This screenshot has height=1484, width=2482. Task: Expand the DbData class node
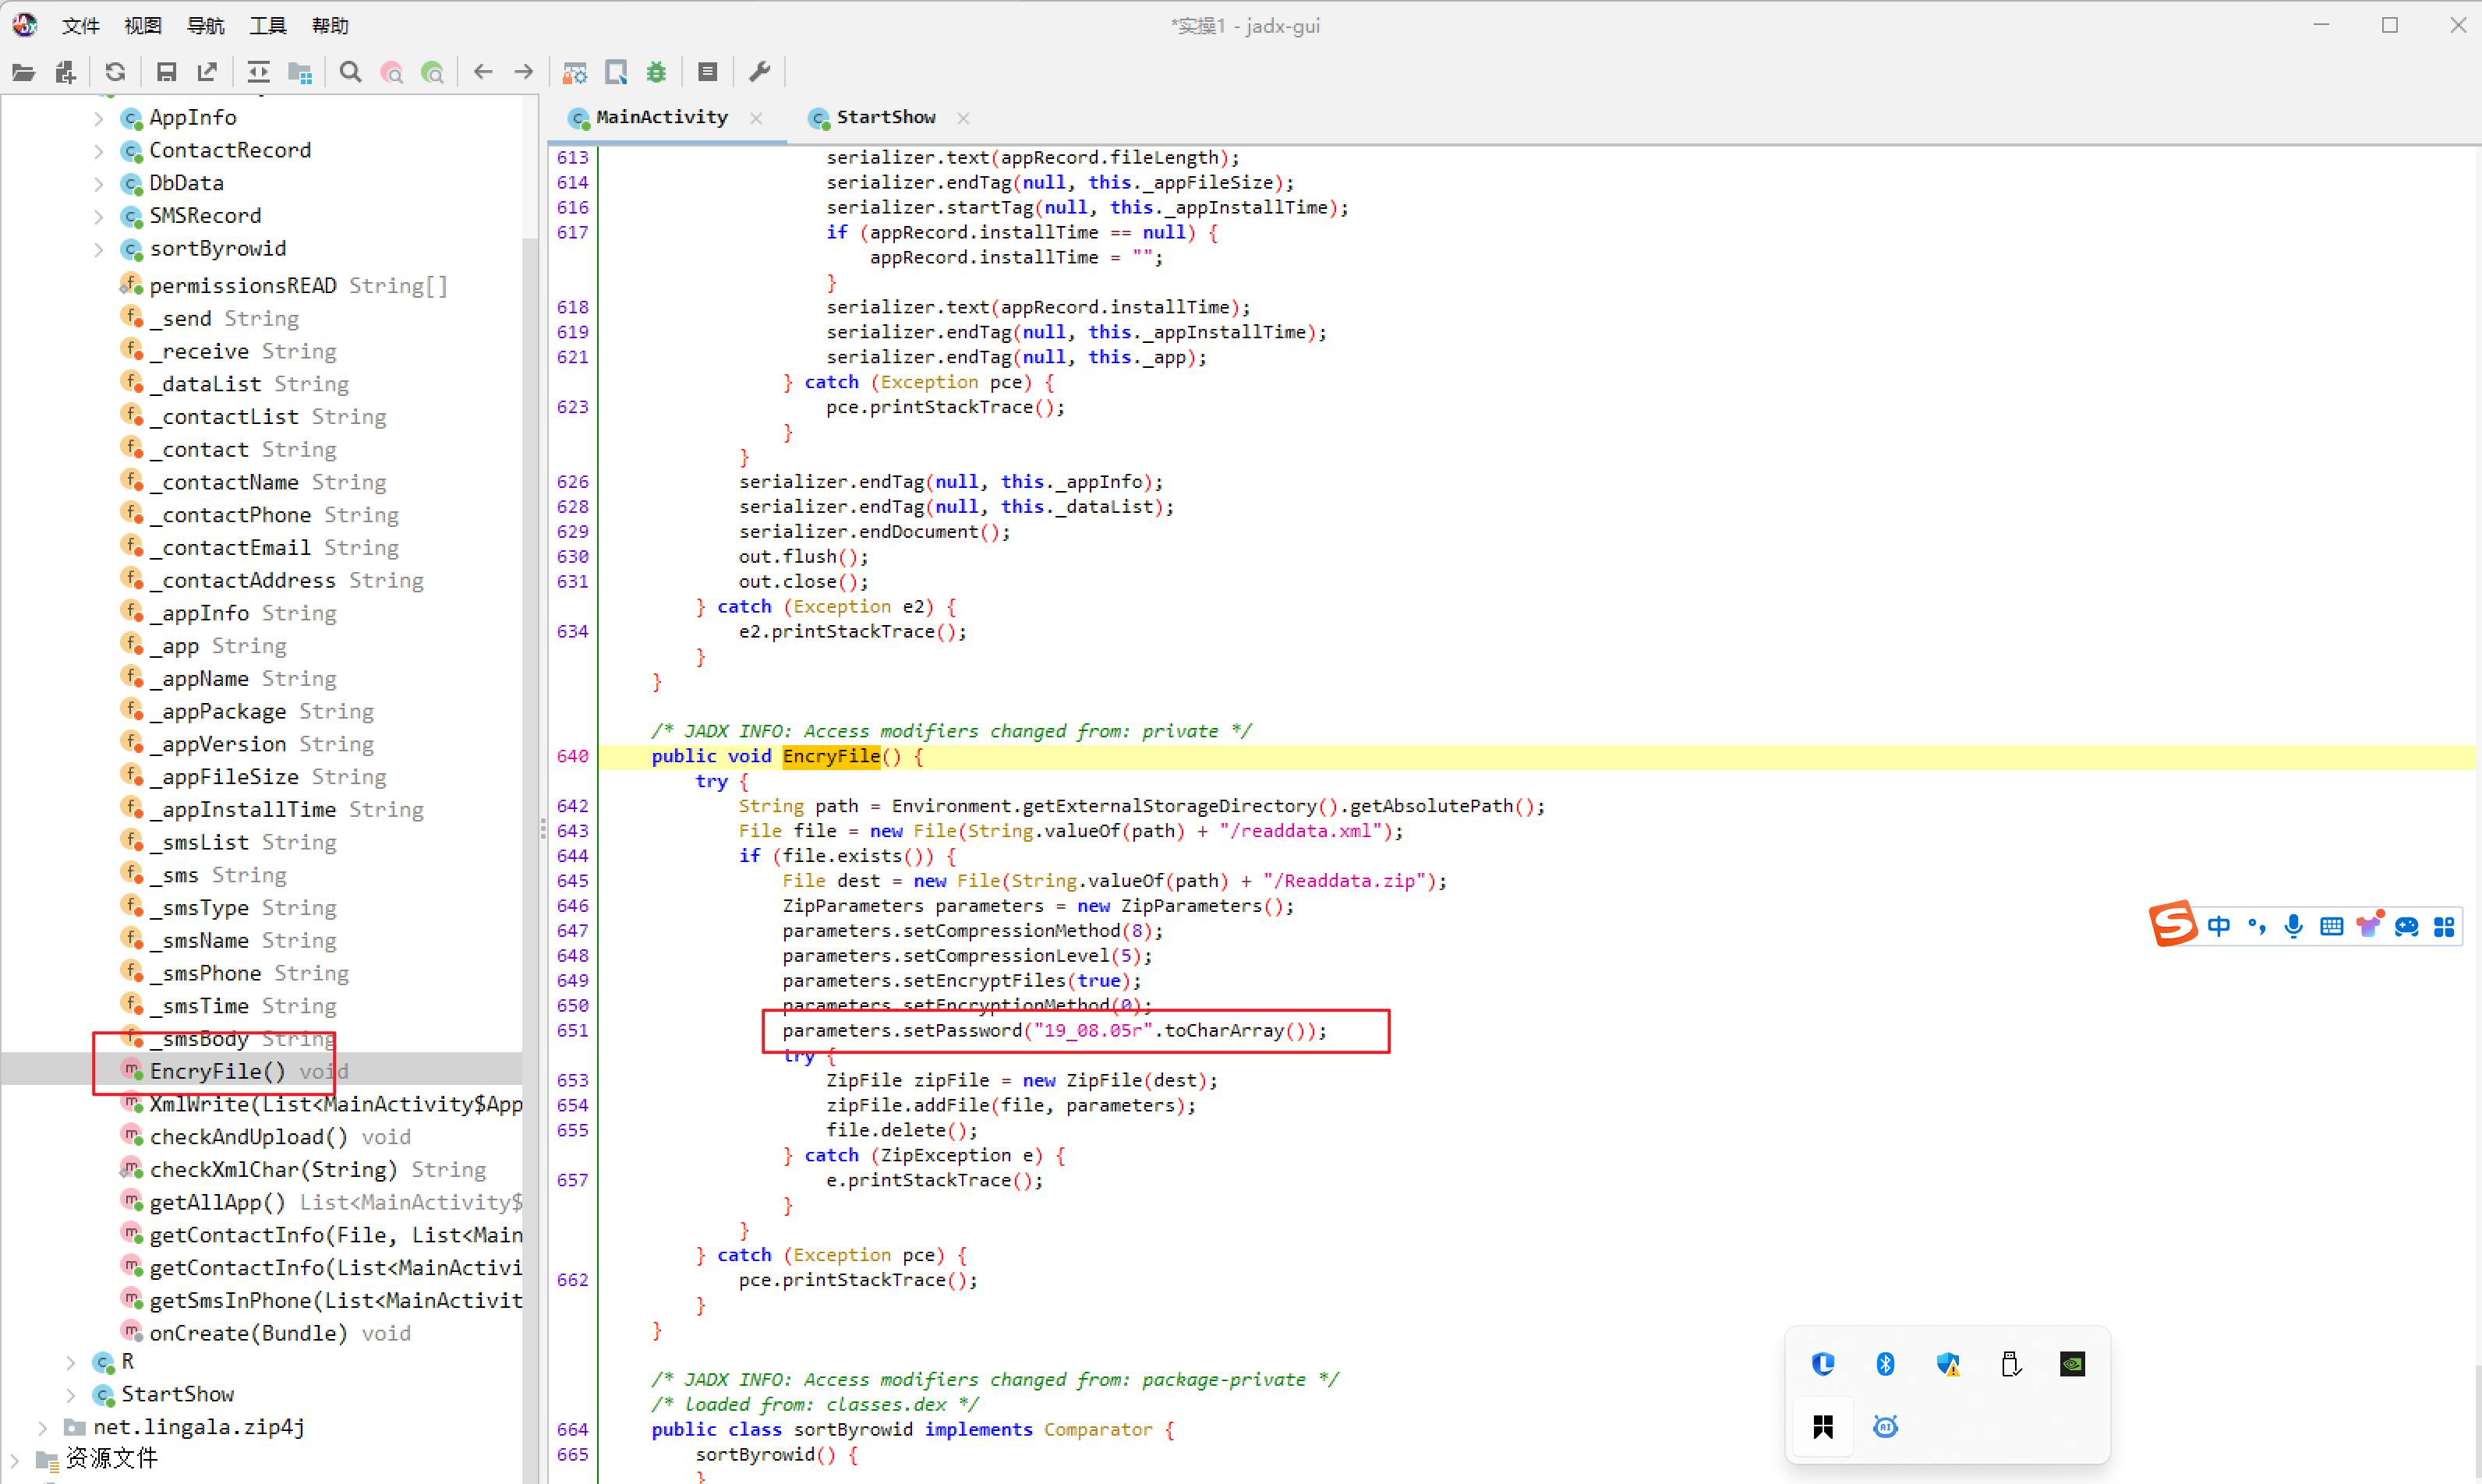(98, 184)
